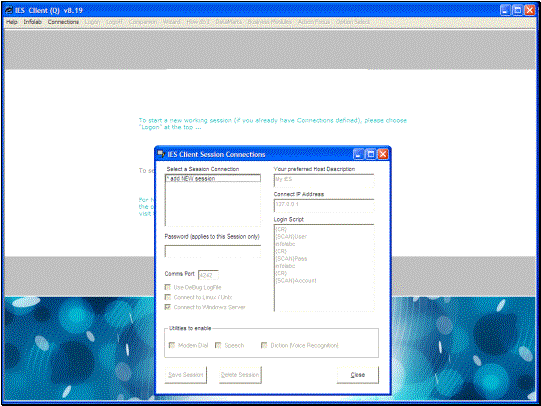Open the Infolab menu

click(32, 22)
